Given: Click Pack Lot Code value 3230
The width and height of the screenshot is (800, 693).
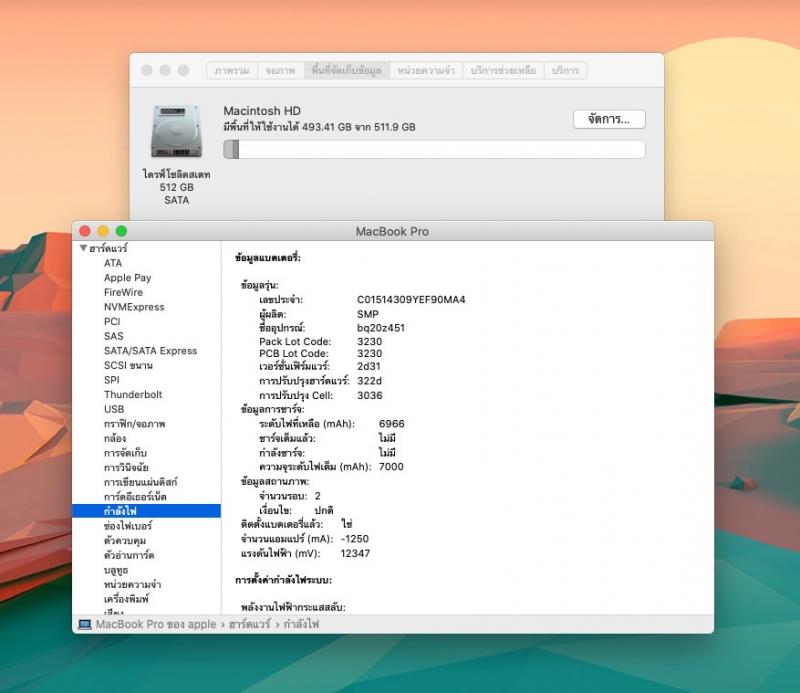Looking at the screenshot, I should [x=369, y=341].
